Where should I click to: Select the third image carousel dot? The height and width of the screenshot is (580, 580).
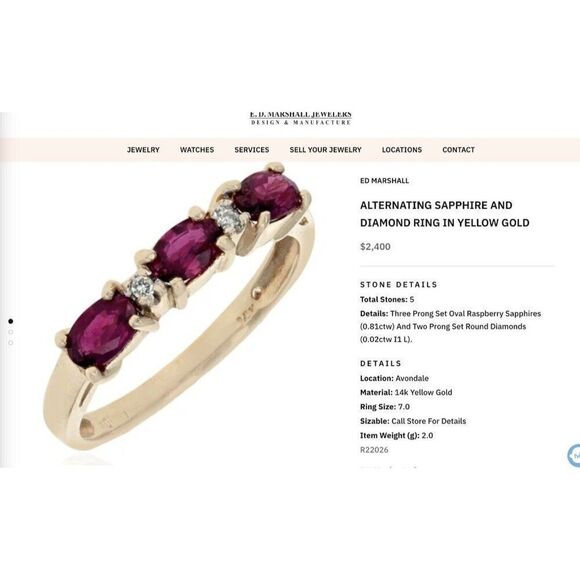click(x=10, y=343)
